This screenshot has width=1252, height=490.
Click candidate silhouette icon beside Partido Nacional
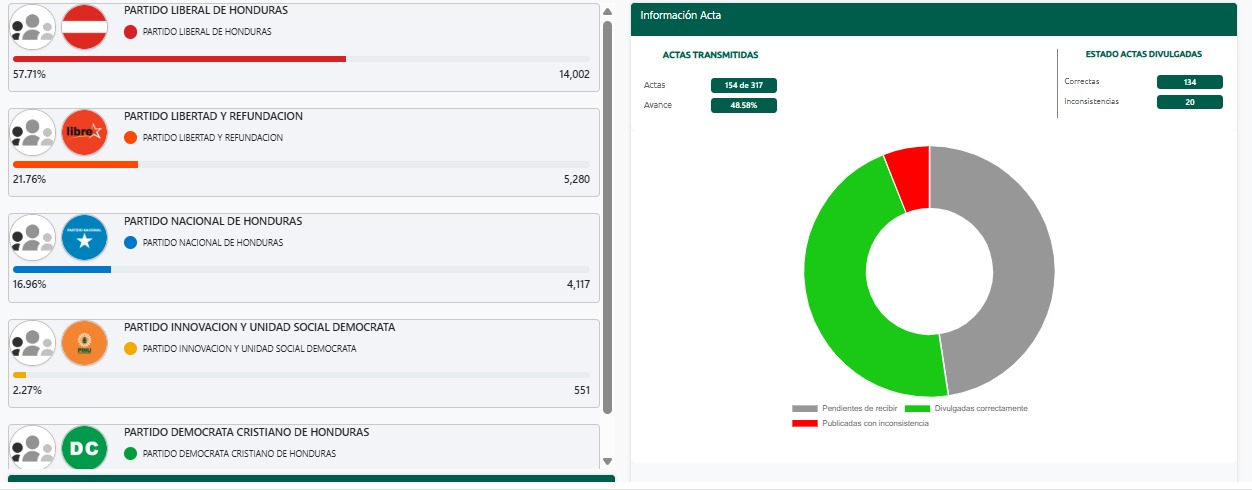[33, 238]
